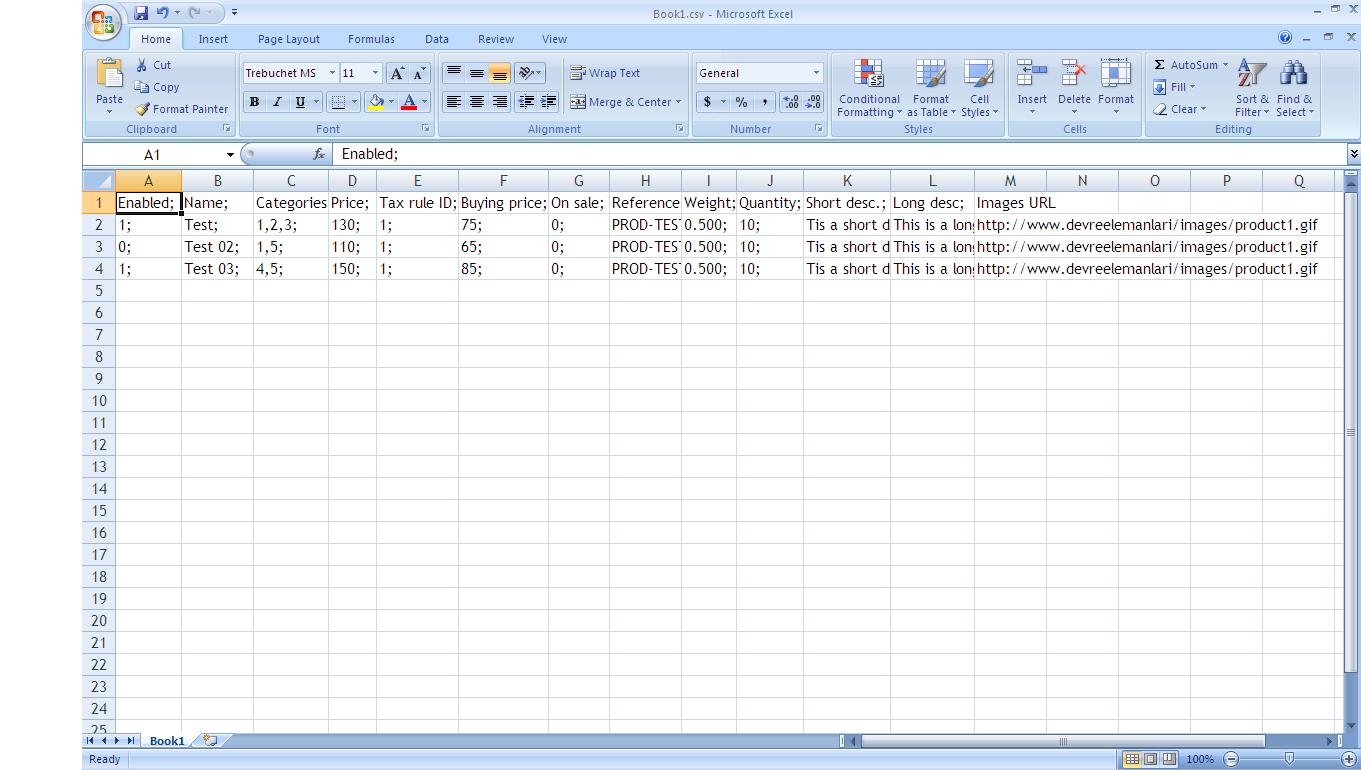Open the Review tab

point(496,39)
